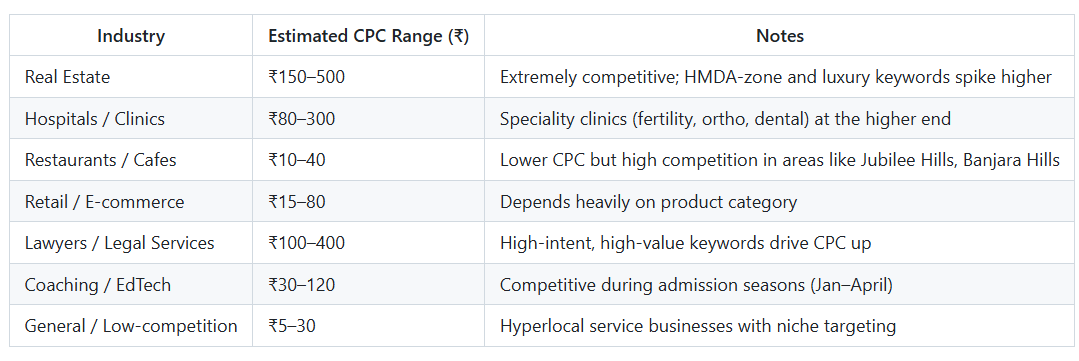
Task: Click the ₹15–80 price range cell
Action: [368, 202]
